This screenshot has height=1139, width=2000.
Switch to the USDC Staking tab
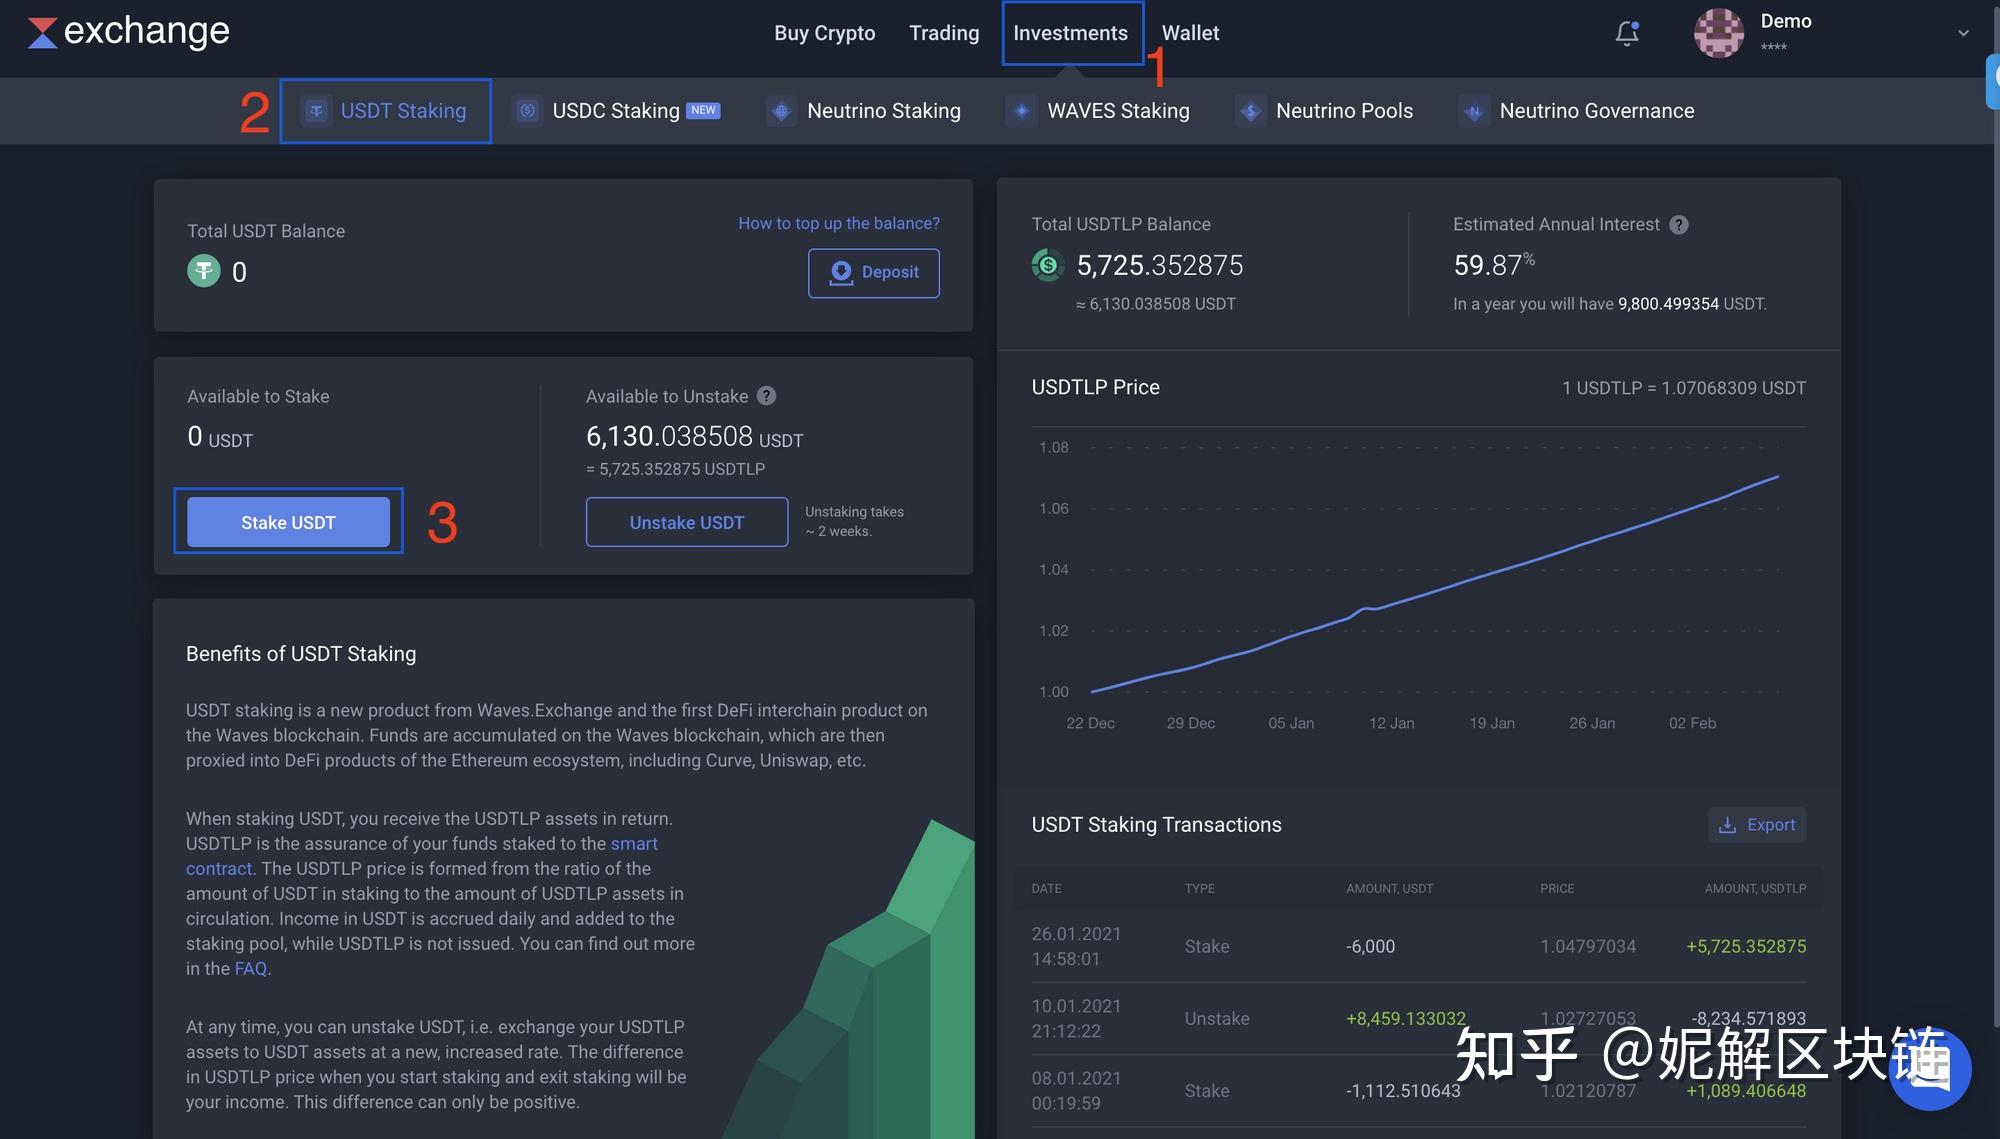(615, 111)
